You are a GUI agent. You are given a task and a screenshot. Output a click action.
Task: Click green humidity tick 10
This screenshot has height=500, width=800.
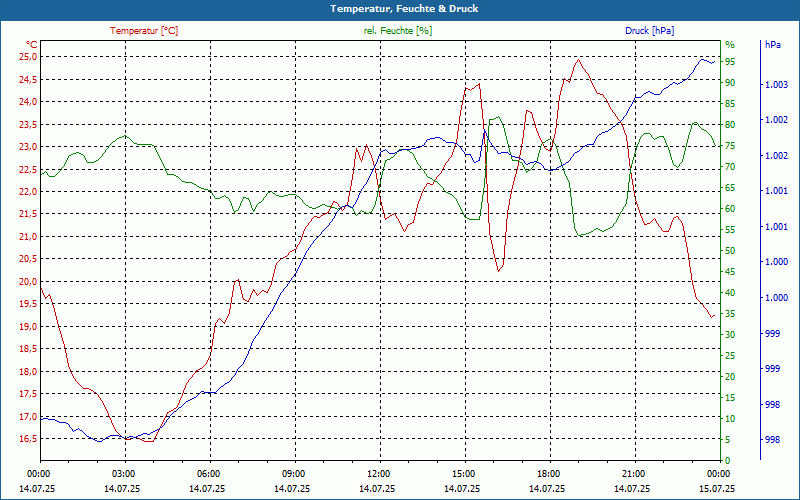(730, 418)
